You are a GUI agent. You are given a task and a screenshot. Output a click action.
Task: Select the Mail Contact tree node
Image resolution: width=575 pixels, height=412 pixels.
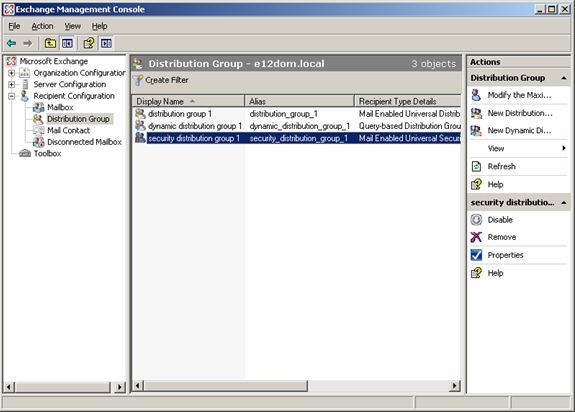(68, 130)
